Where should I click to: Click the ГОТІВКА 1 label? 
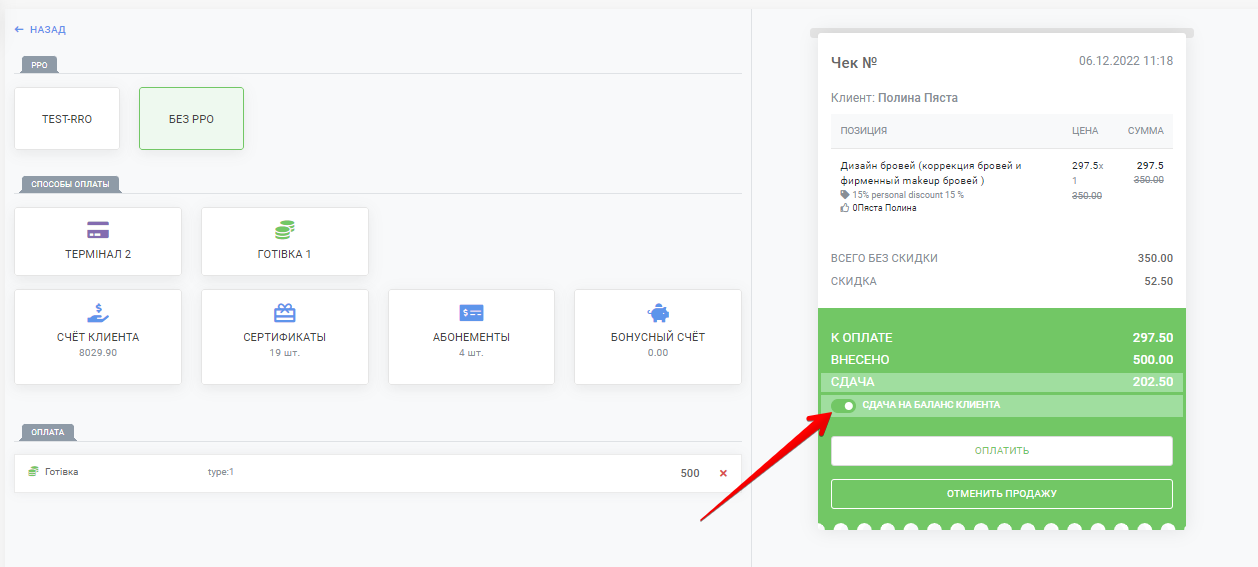click(x=285, y=254)
